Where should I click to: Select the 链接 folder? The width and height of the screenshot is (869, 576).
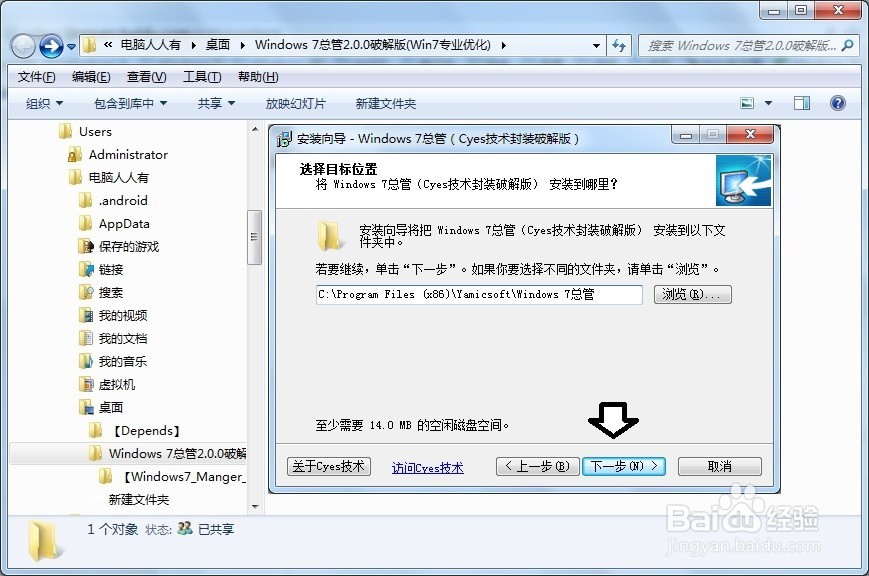pos(111,270)
